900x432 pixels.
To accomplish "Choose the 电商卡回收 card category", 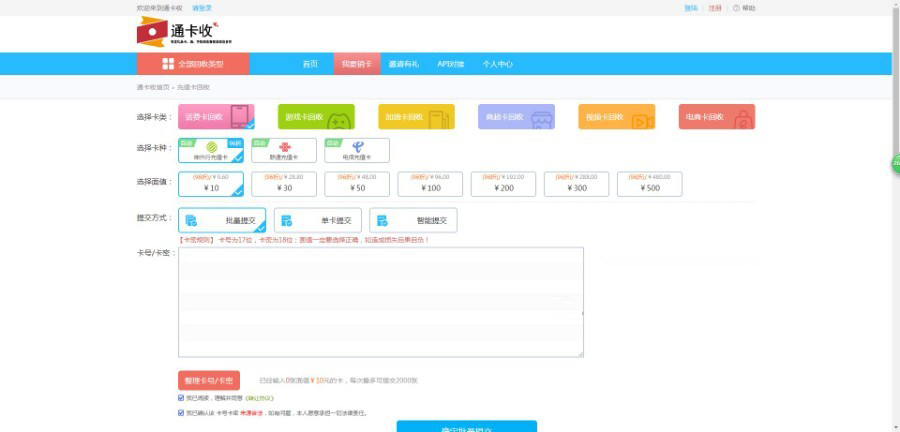I will click(716, 117).
